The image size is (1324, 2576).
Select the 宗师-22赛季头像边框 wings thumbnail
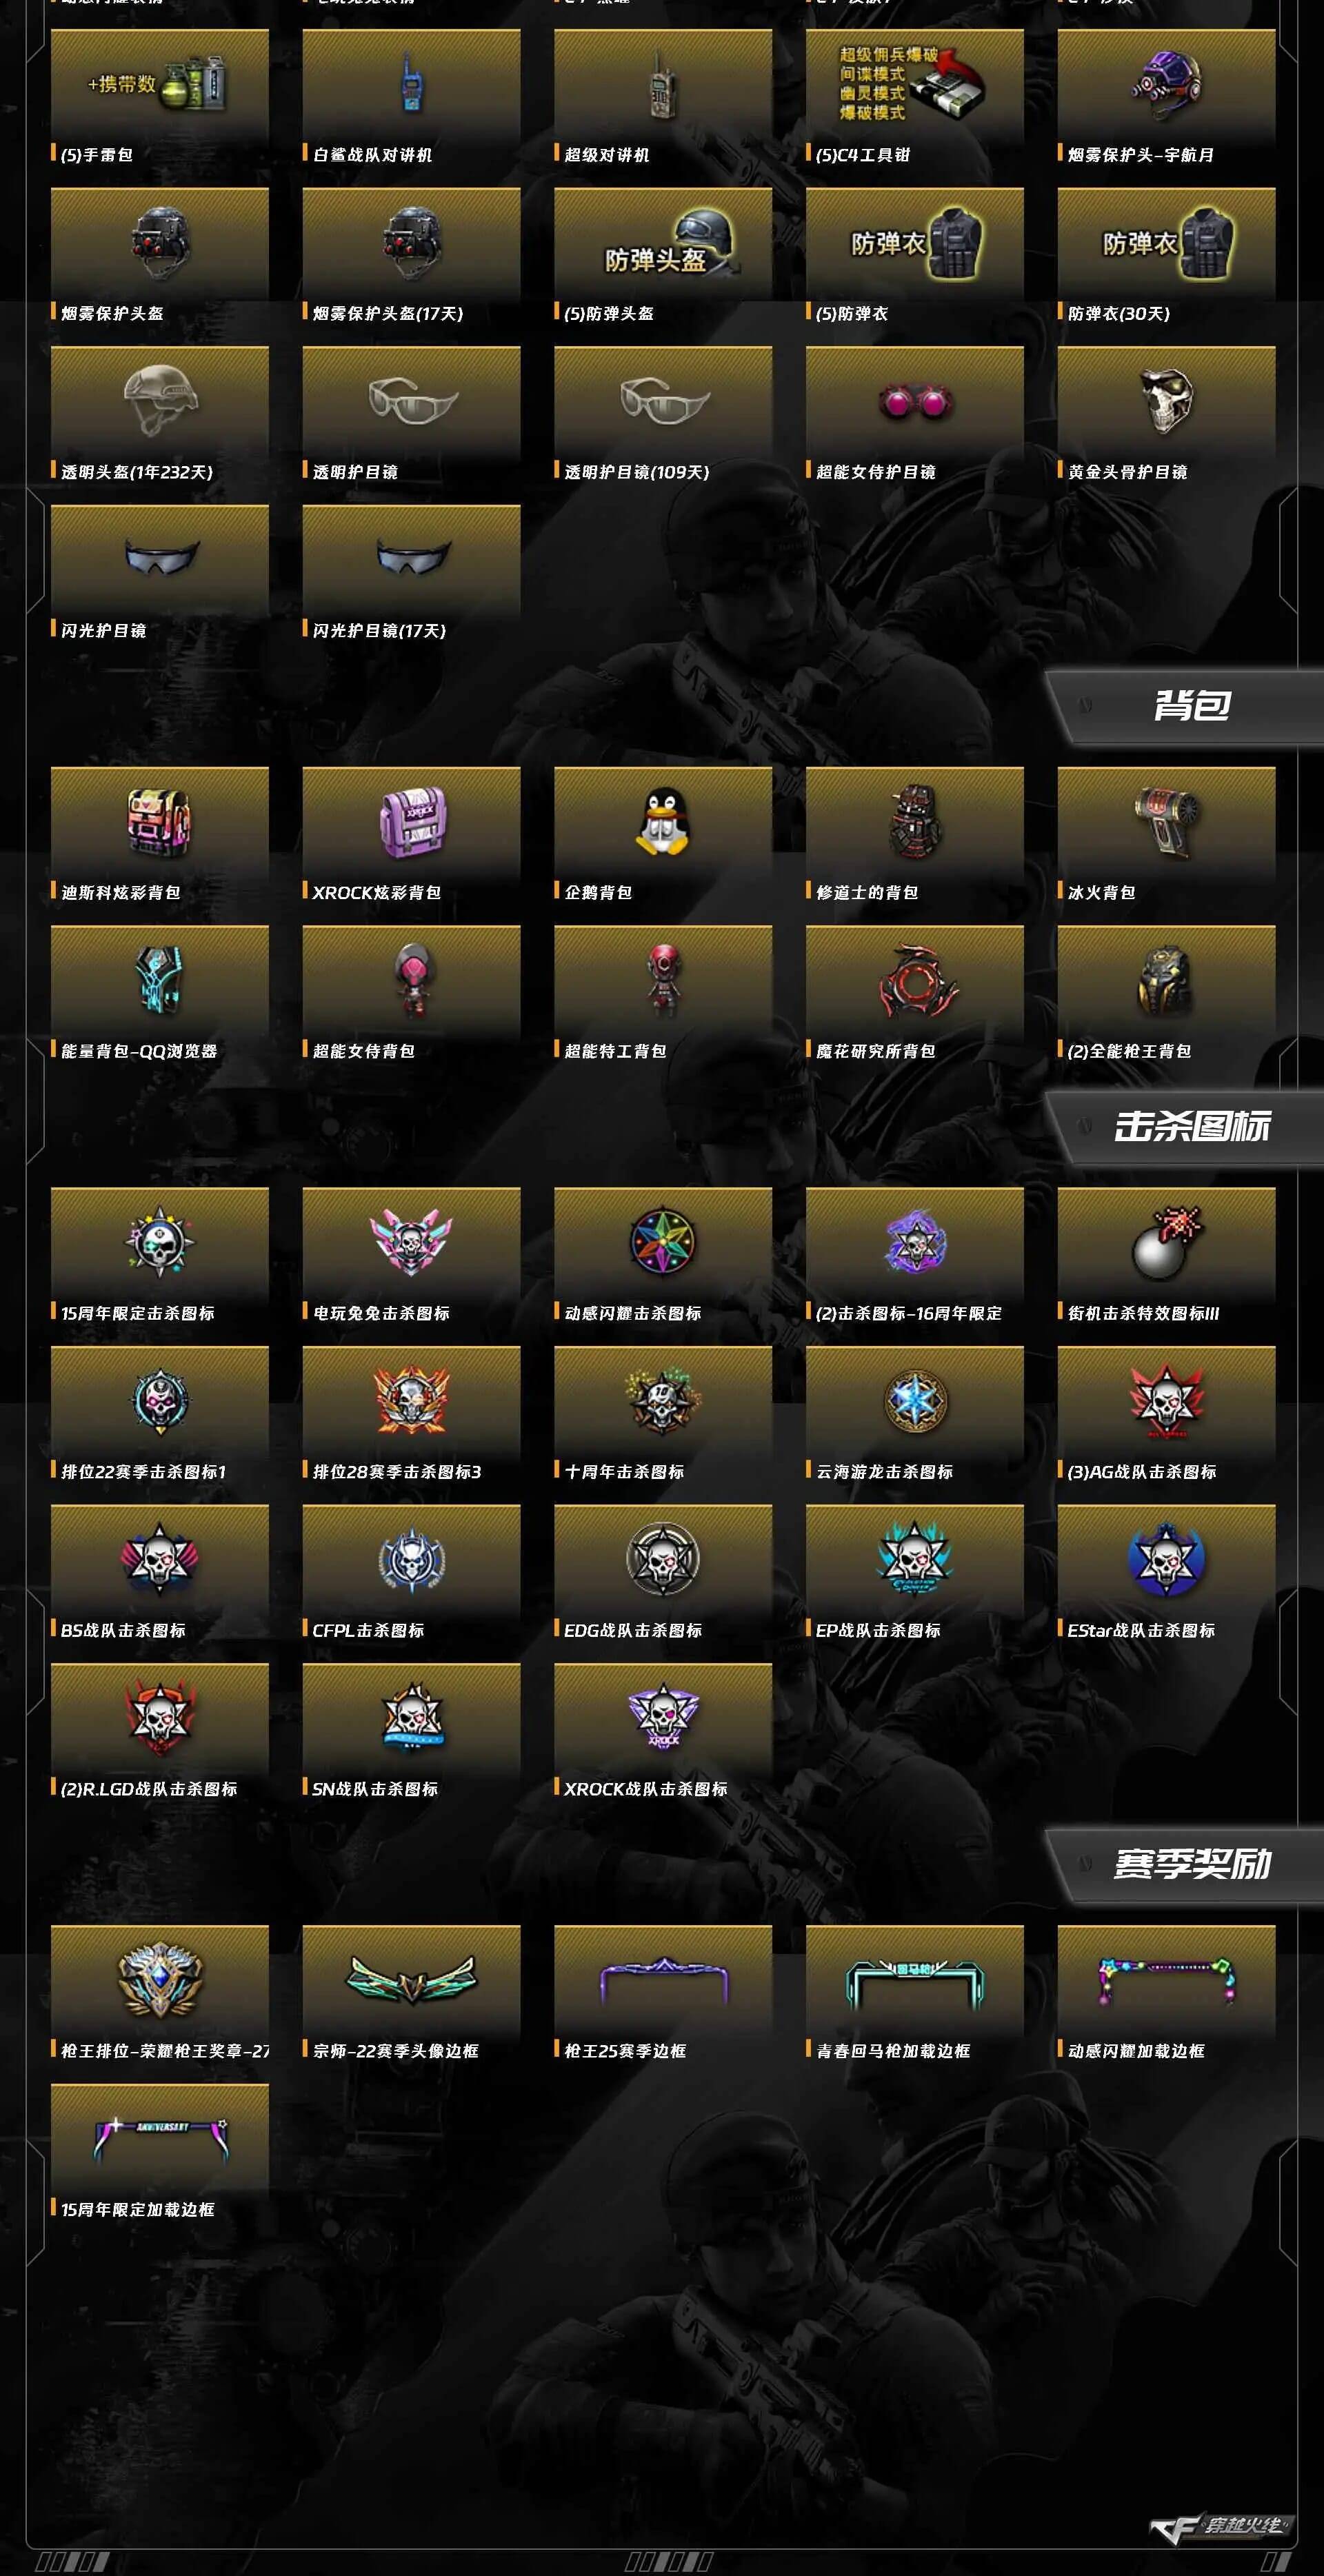tap(411, 1980)
